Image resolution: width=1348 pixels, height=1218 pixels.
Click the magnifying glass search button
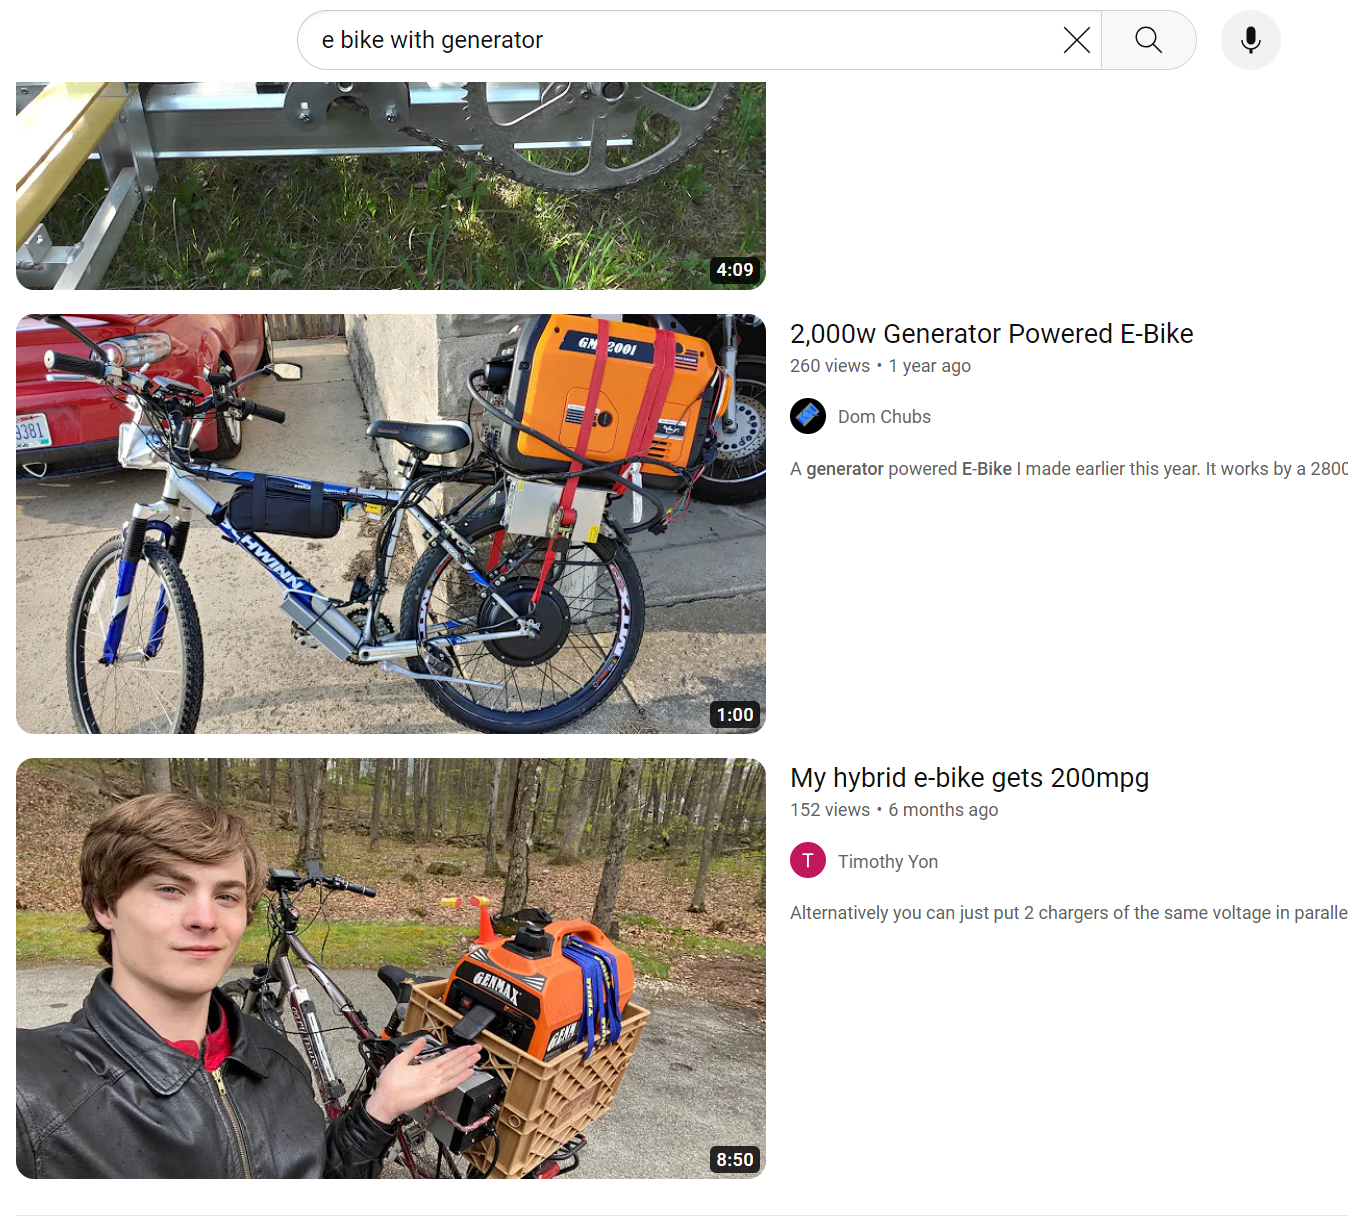(x=1149, y=40)
